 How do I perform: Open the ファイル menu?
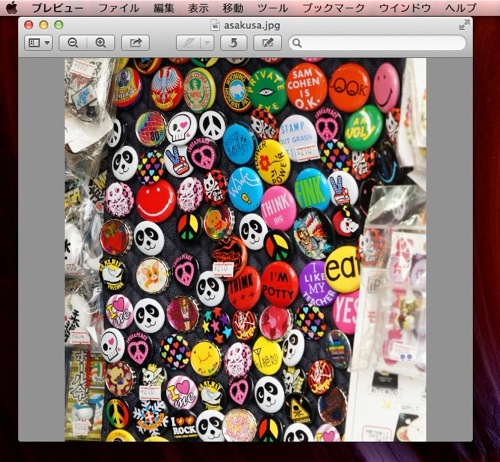(119, 8)
